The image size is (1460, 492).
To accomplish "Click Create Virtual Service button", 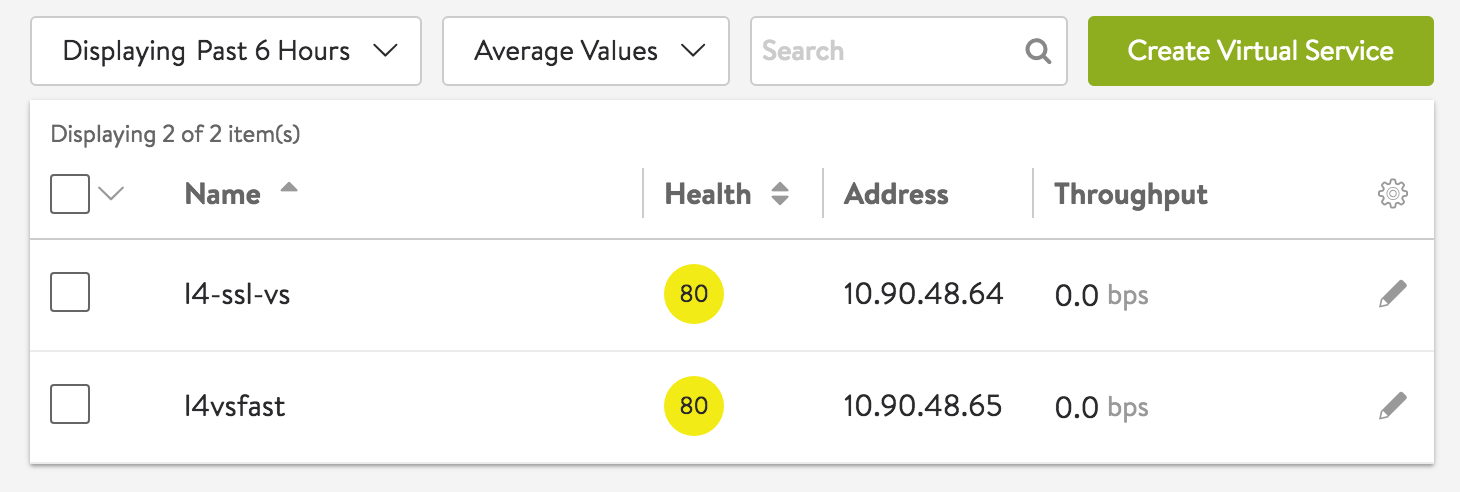I will pos(1260,51).
